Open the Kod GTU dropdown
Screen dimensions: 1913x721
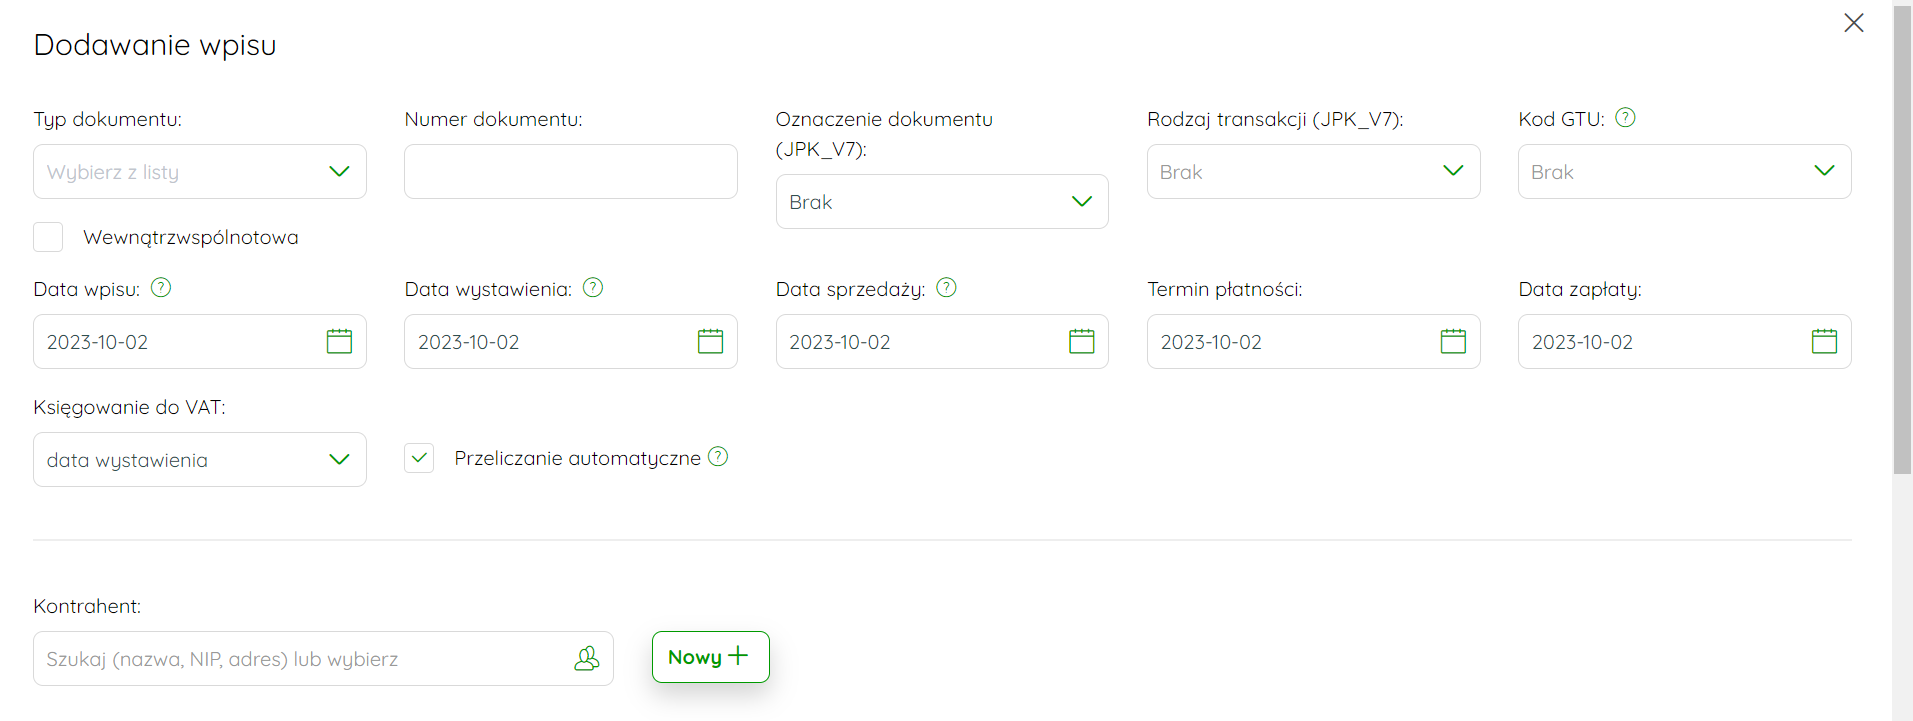coord(1684,172)
